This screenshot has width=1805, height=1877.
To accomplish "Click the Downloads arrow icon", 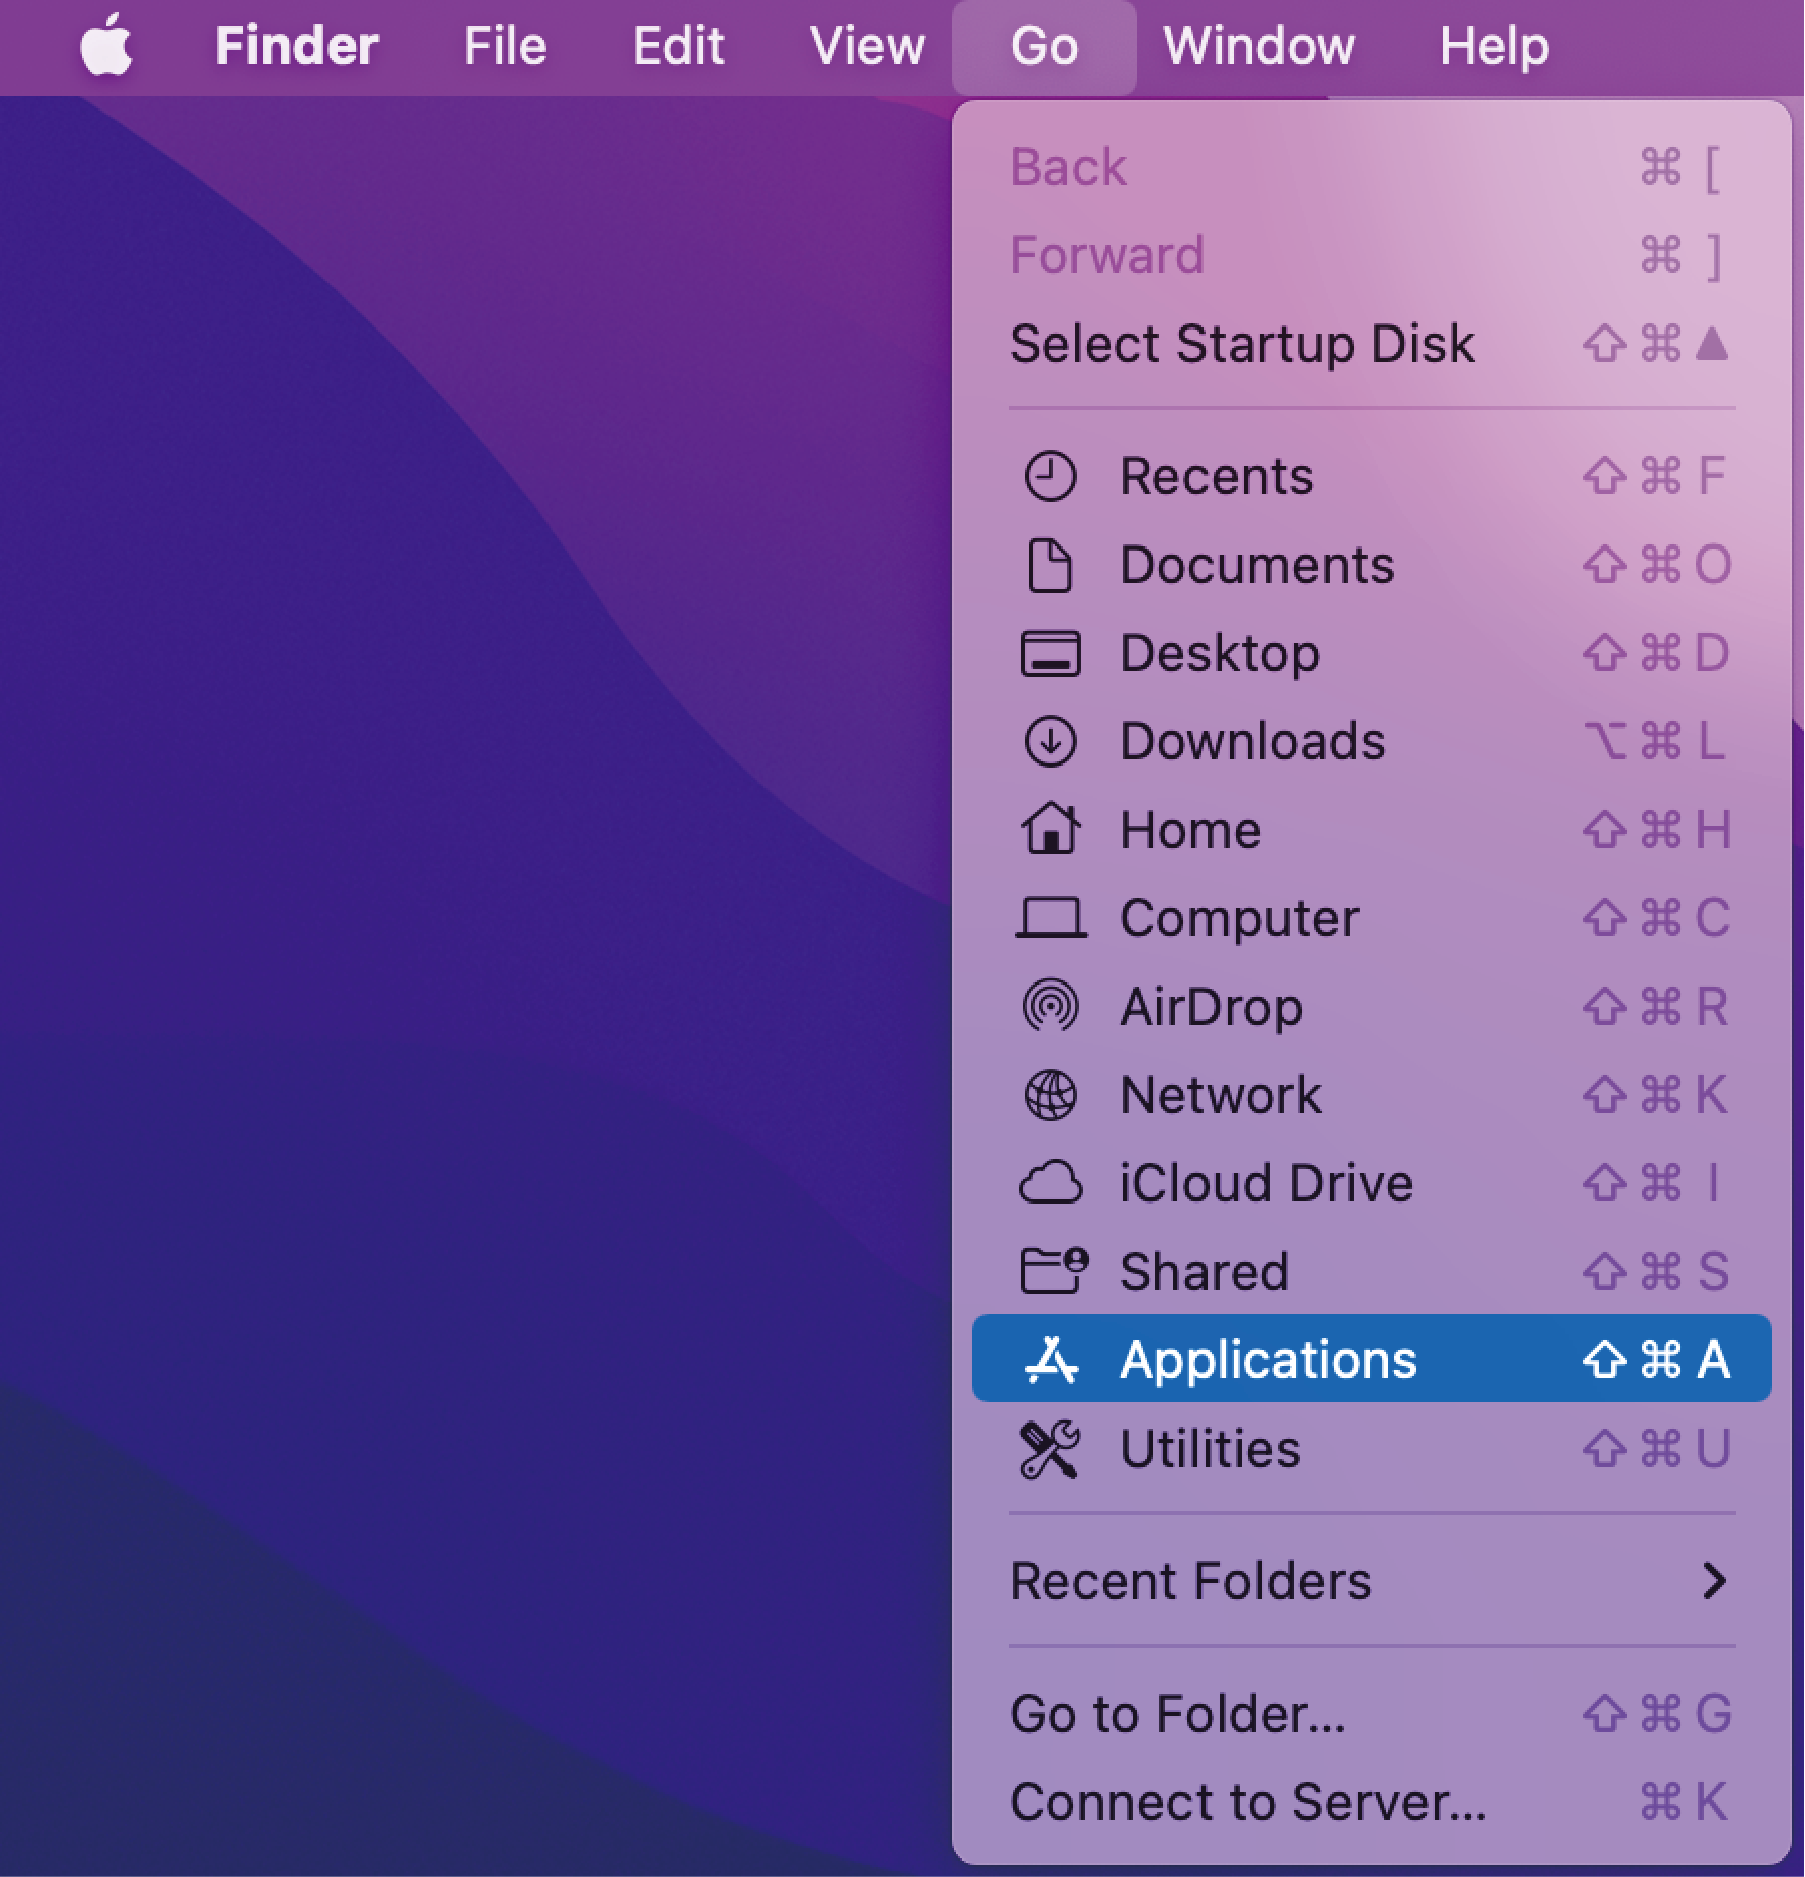I will tap(1050, 742).
